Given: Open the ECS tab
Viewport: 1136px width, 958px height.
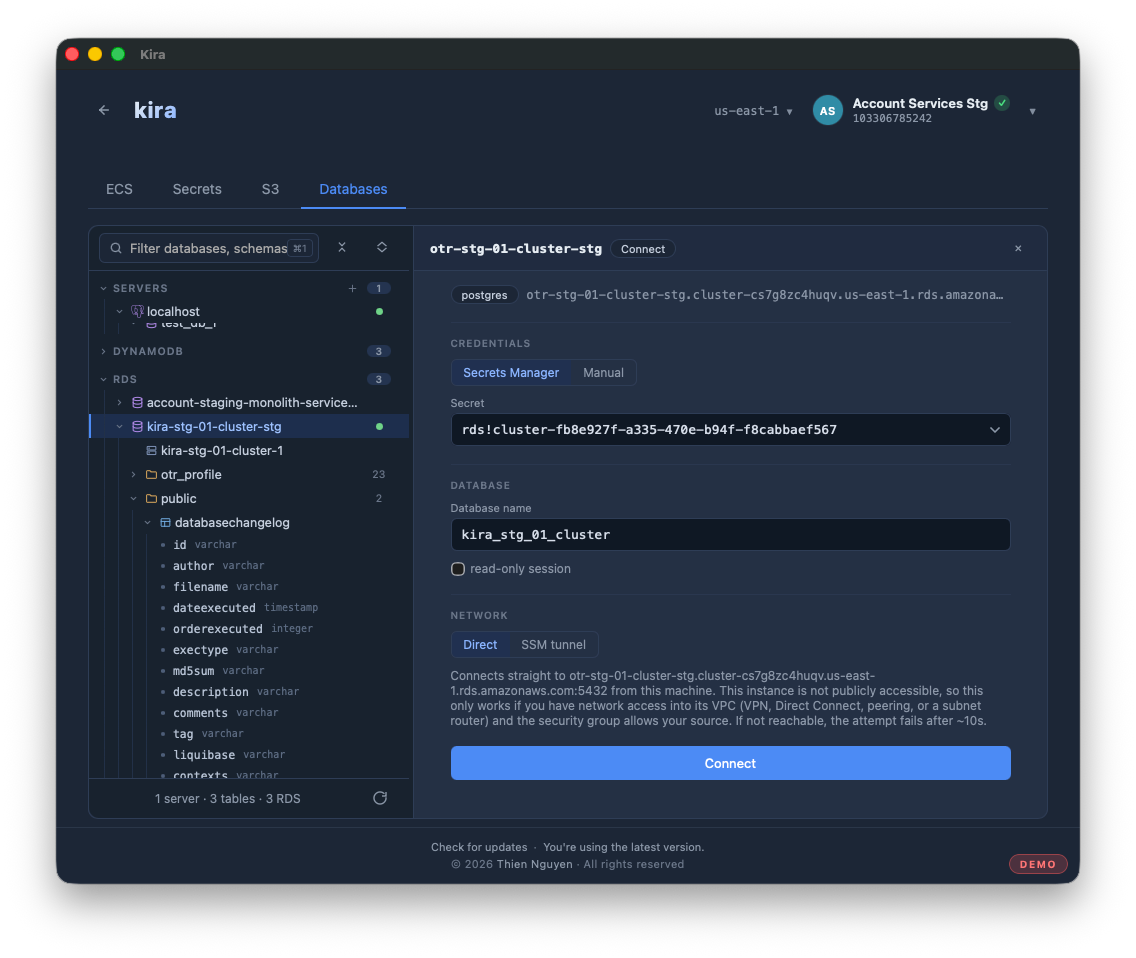Looking at the screenshot, I should tap(120, 189).
